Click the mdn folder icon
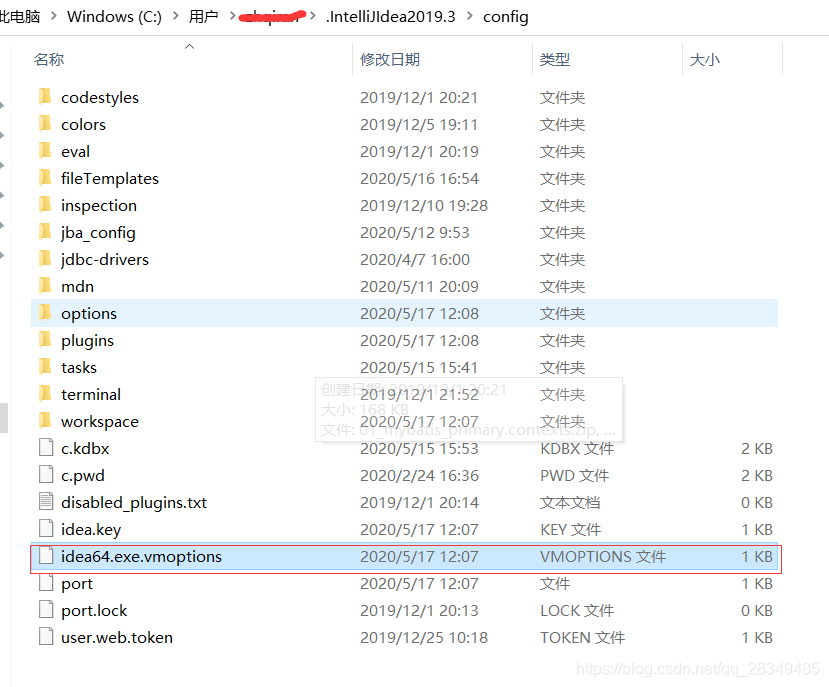The image size is (829, 687). point(45,286)
